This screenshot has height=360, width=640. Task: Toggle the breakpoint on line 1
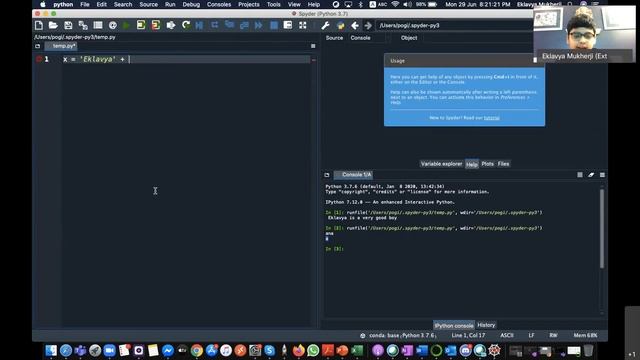pos(39,59)
